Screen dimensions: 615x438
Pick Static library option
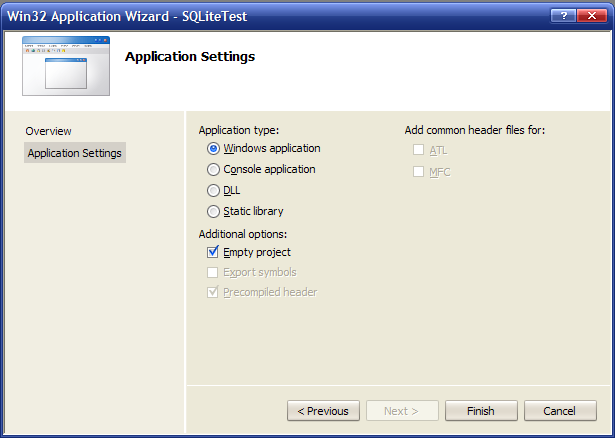point(213,212)
